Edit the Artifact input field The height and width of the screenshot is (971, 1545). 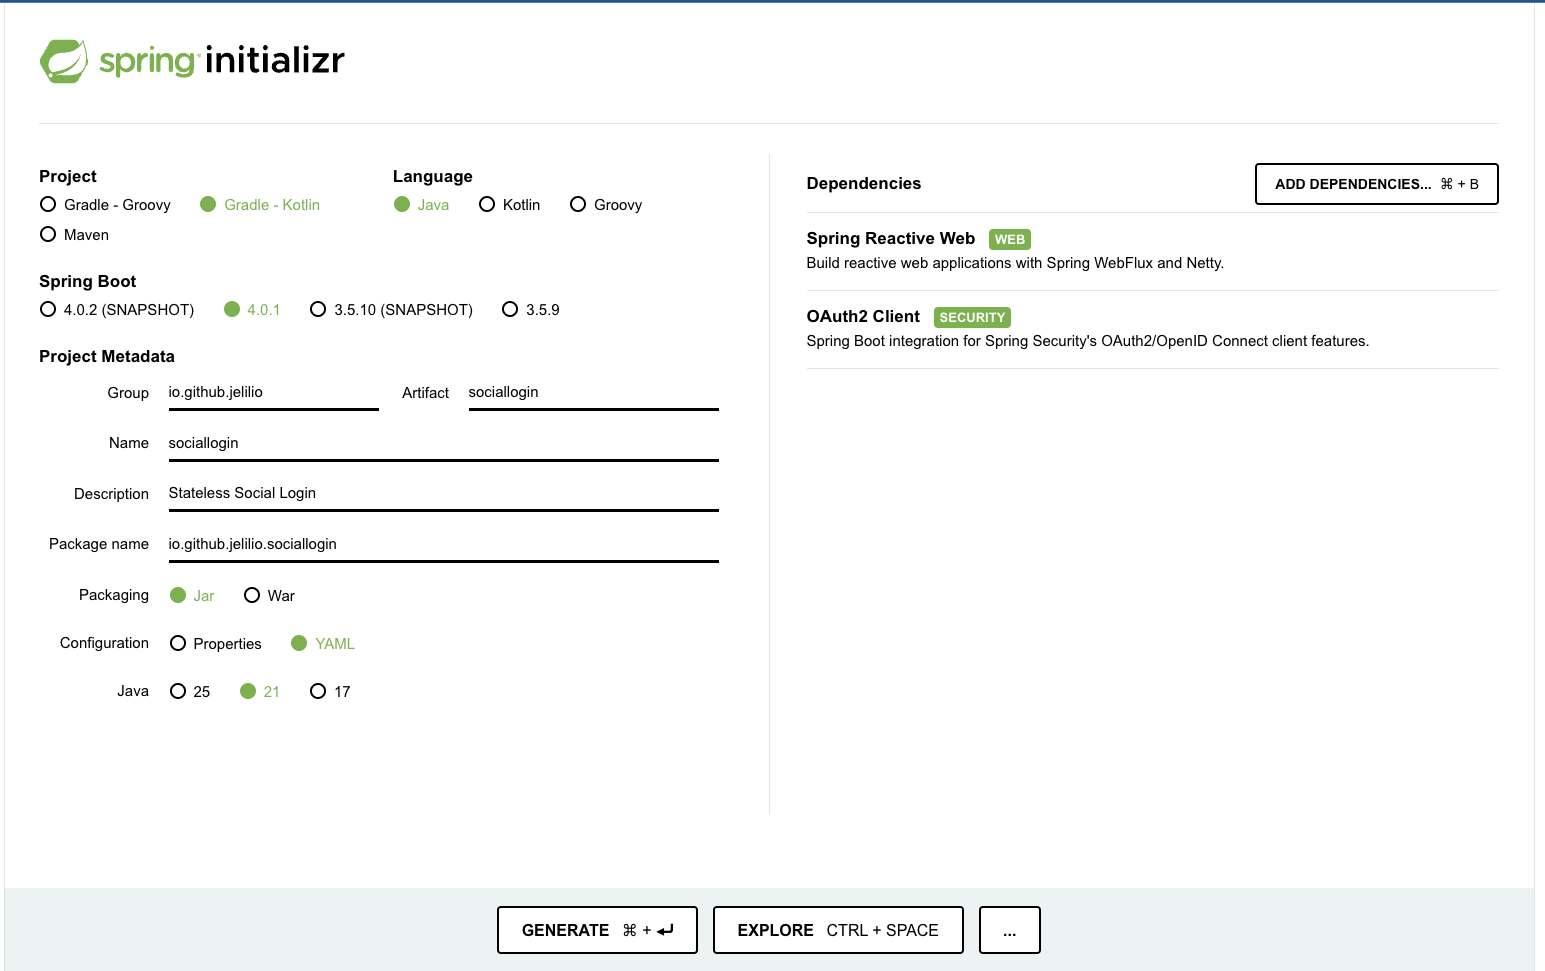point(594,393)
